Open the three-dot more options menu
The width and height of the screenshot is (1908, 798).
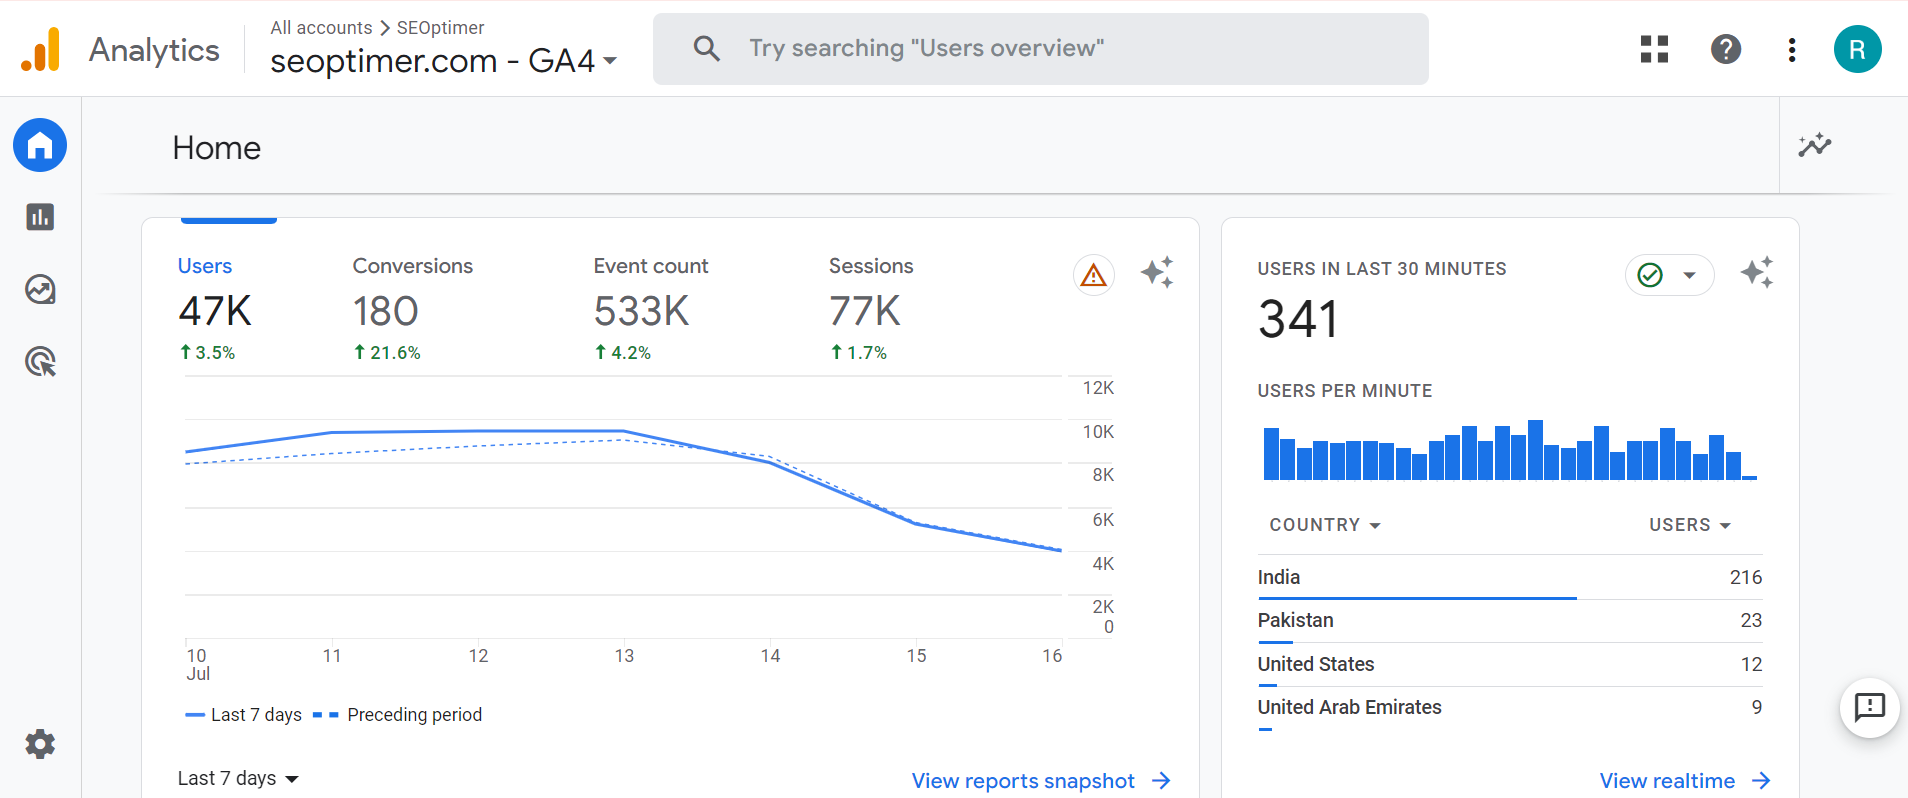coord(1791,49)
